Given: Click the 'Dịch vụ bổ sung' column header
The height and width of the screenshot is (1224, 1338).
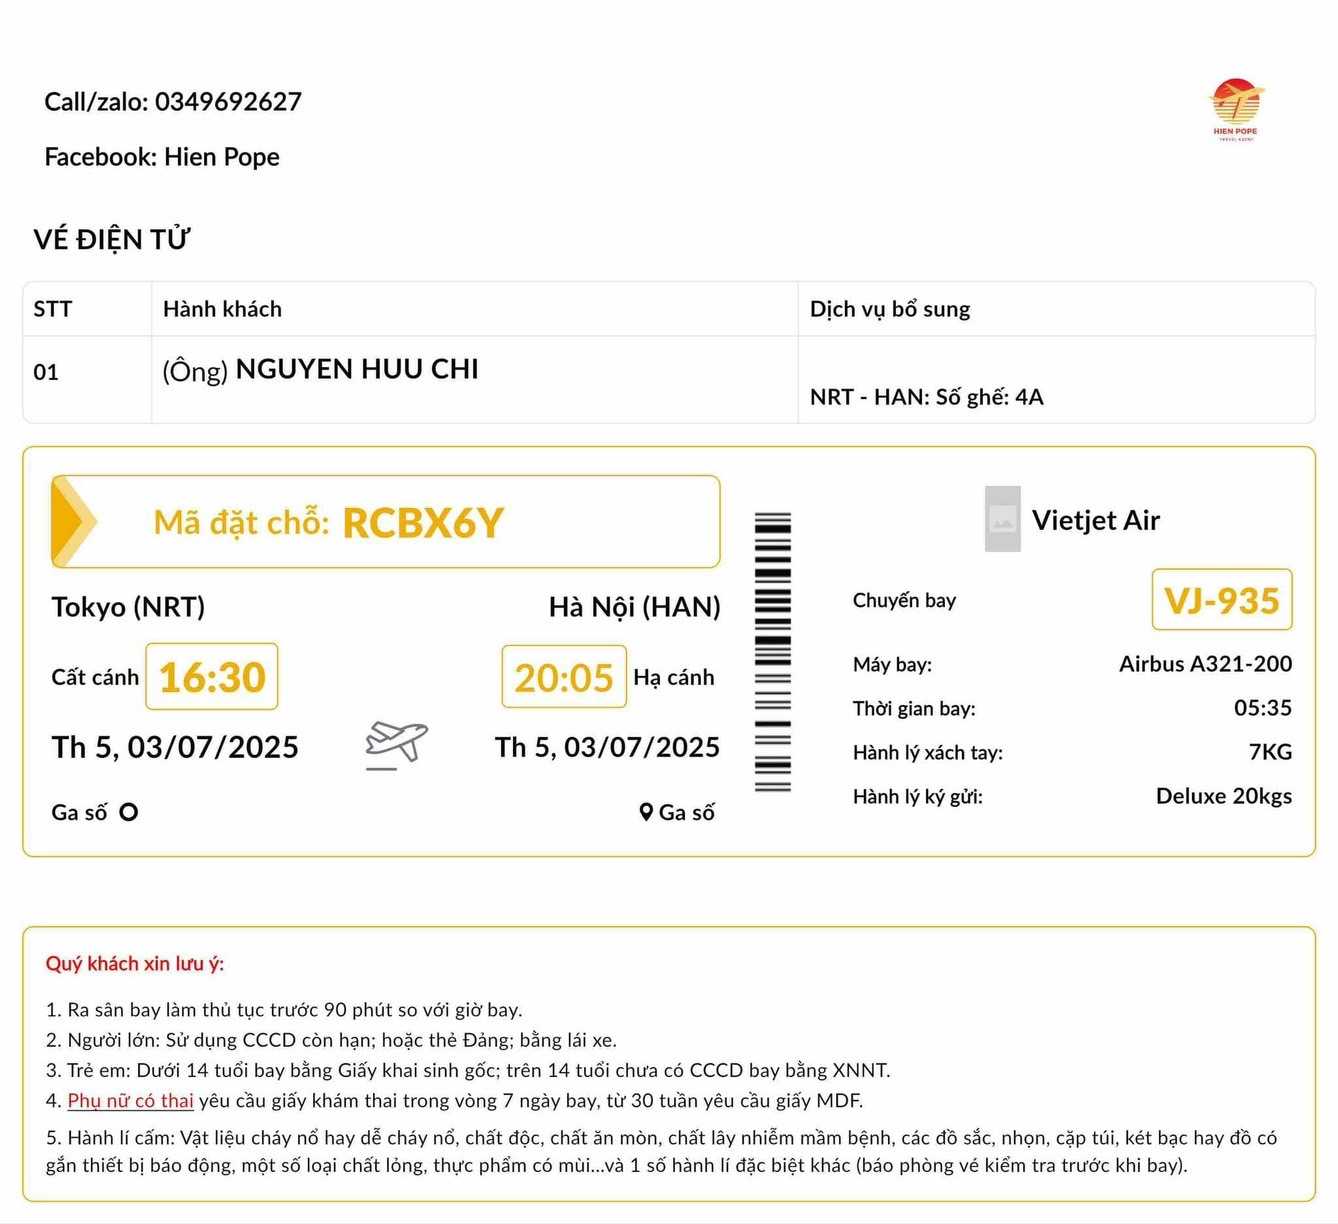Looking at the screenshot, I should (x=889, y=309).
